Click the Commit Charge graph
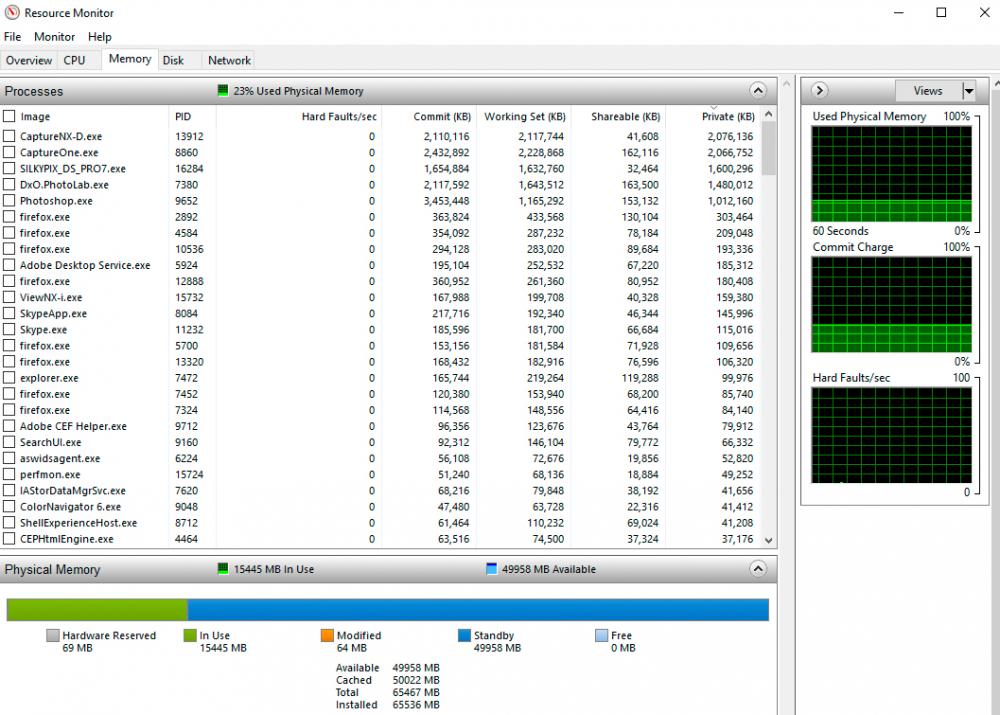This screenshot has width=1000, height=715. [891, 304]
